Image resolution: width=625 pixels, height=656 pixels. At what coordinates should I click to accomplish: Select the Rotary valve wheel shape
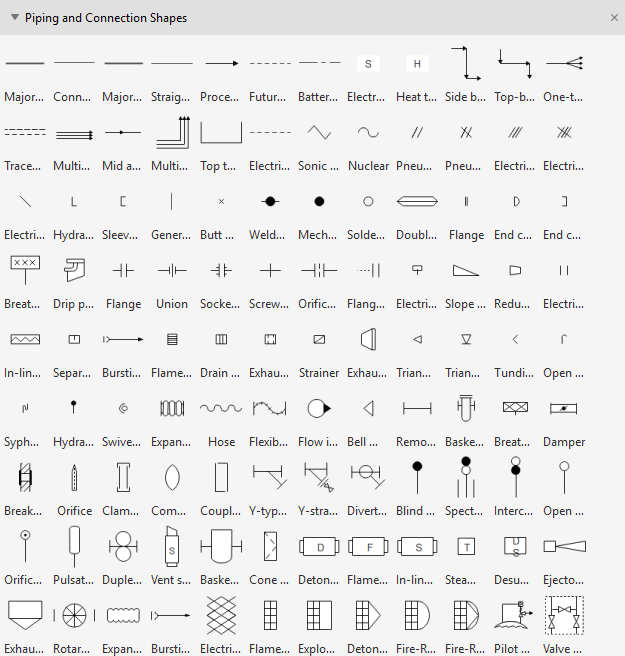click(x=74, y=615)
